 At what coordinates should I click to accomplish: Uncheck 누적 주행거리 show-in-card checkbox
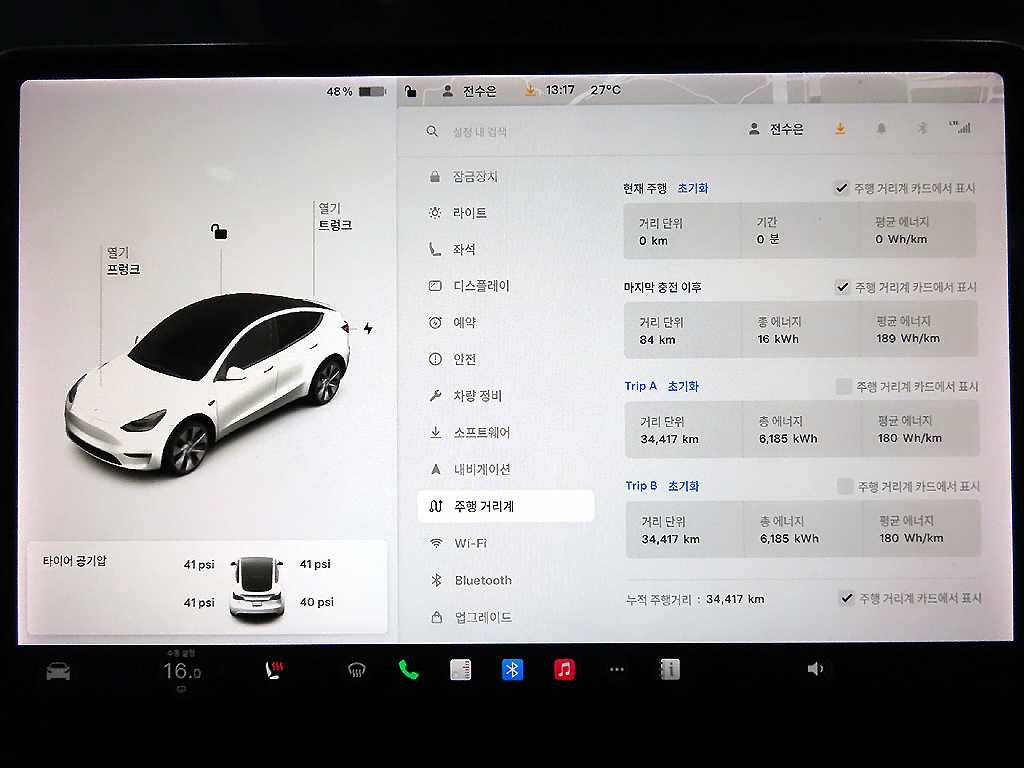click(x=846, y=598)
